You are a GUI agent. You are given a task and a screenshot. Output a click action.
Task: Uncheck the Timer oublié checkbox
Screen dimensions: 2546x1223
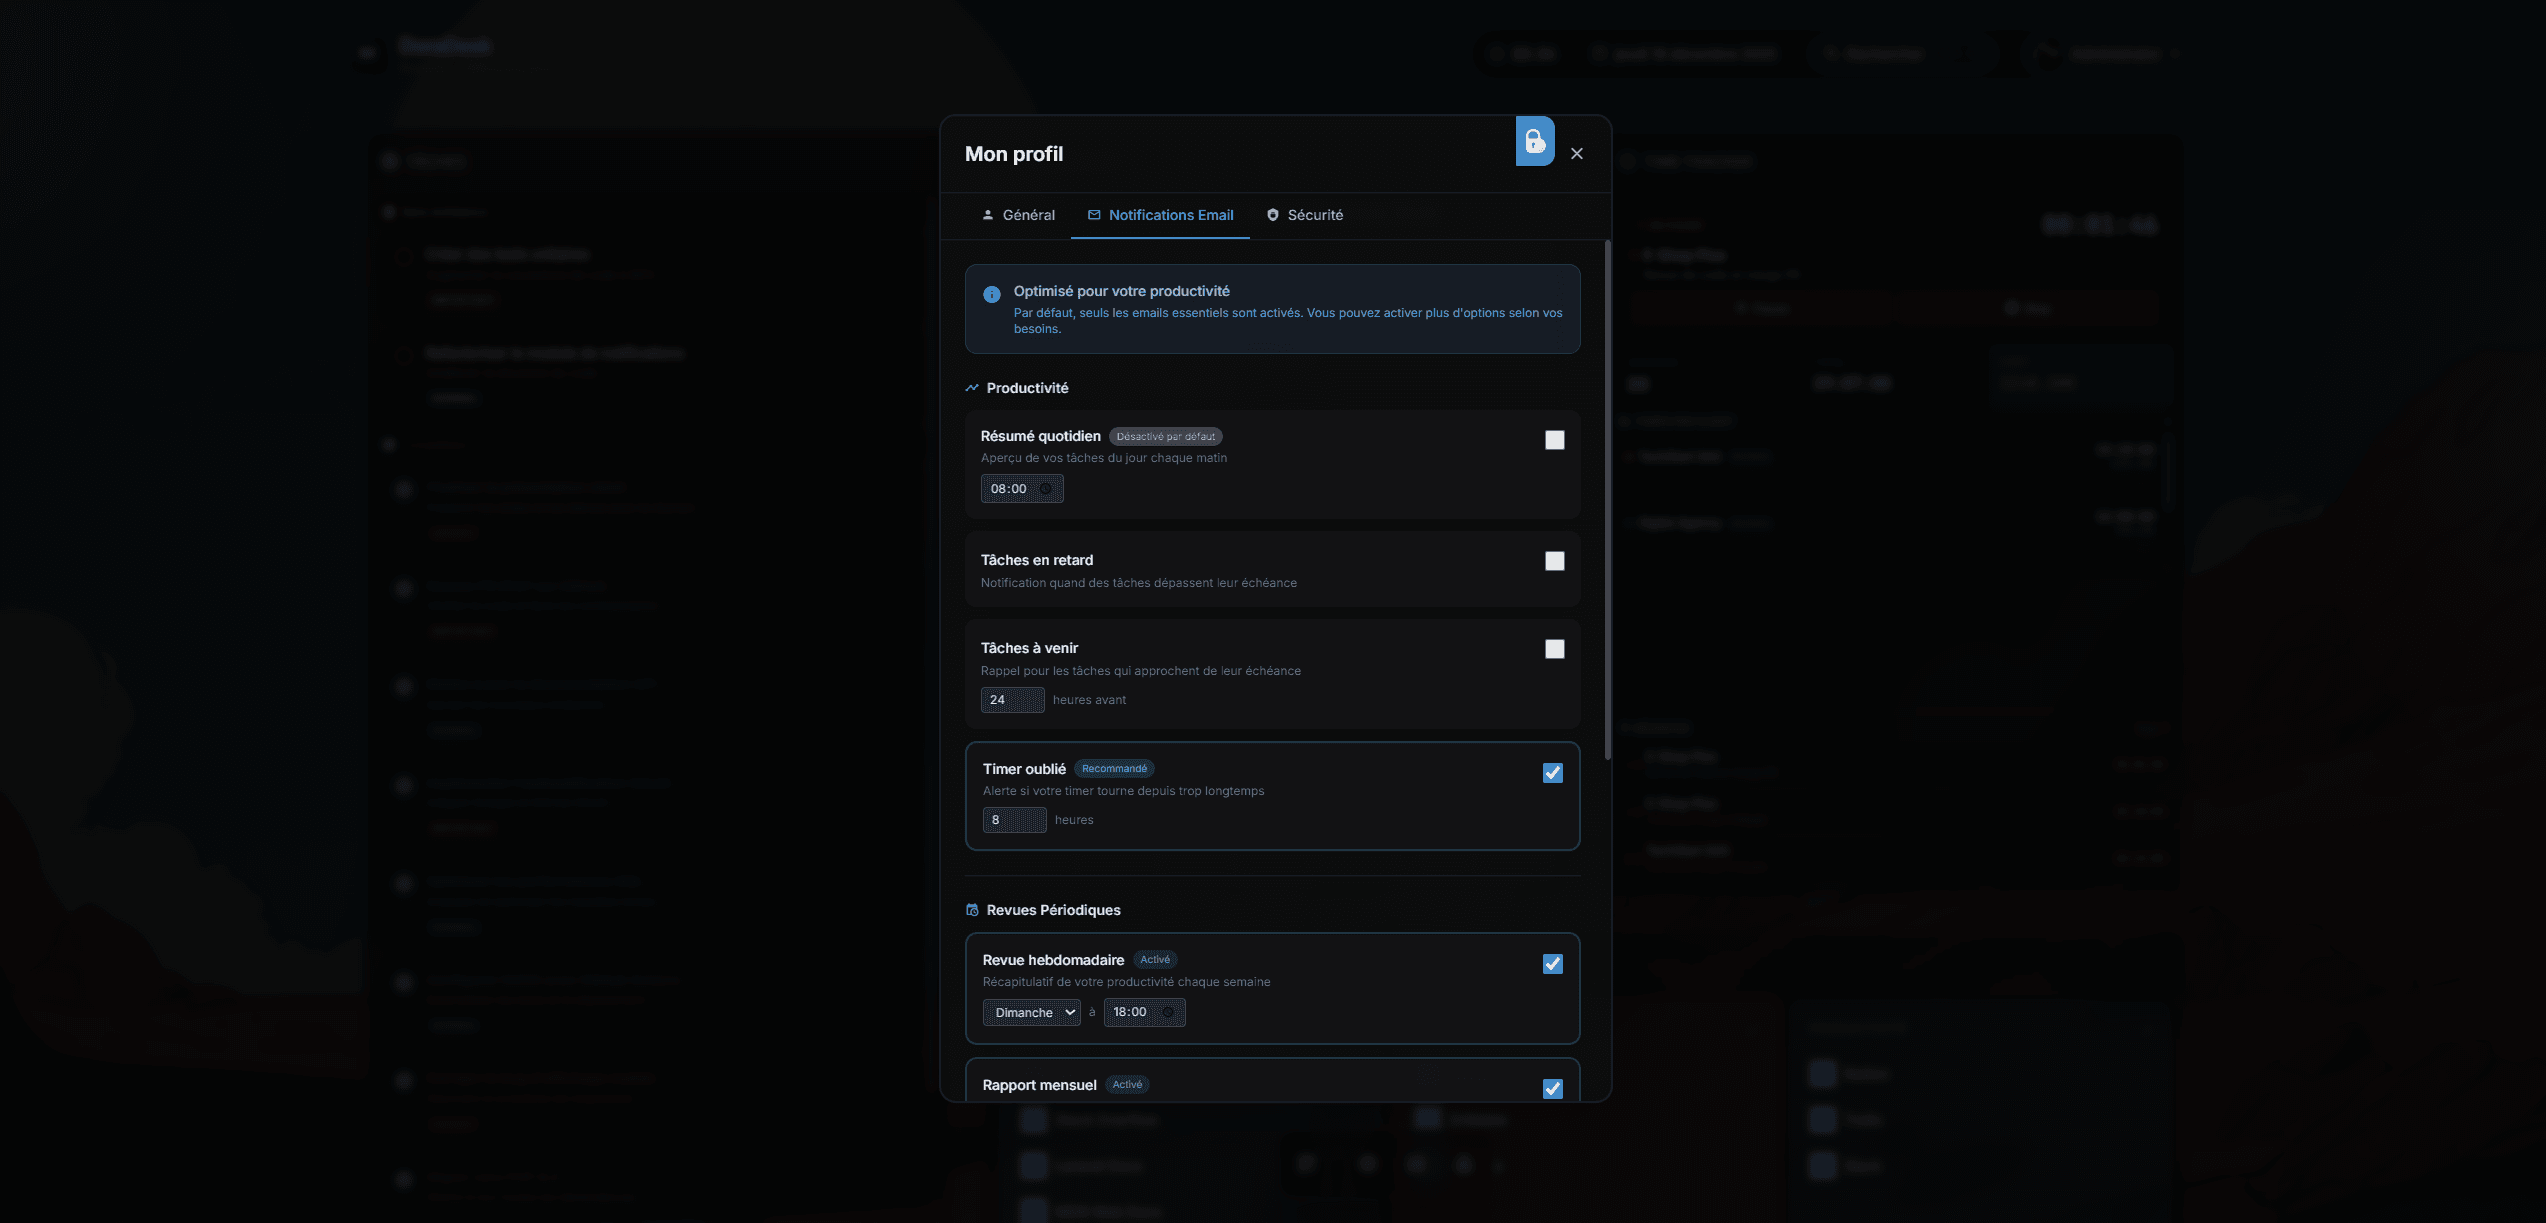[1552, 773]
